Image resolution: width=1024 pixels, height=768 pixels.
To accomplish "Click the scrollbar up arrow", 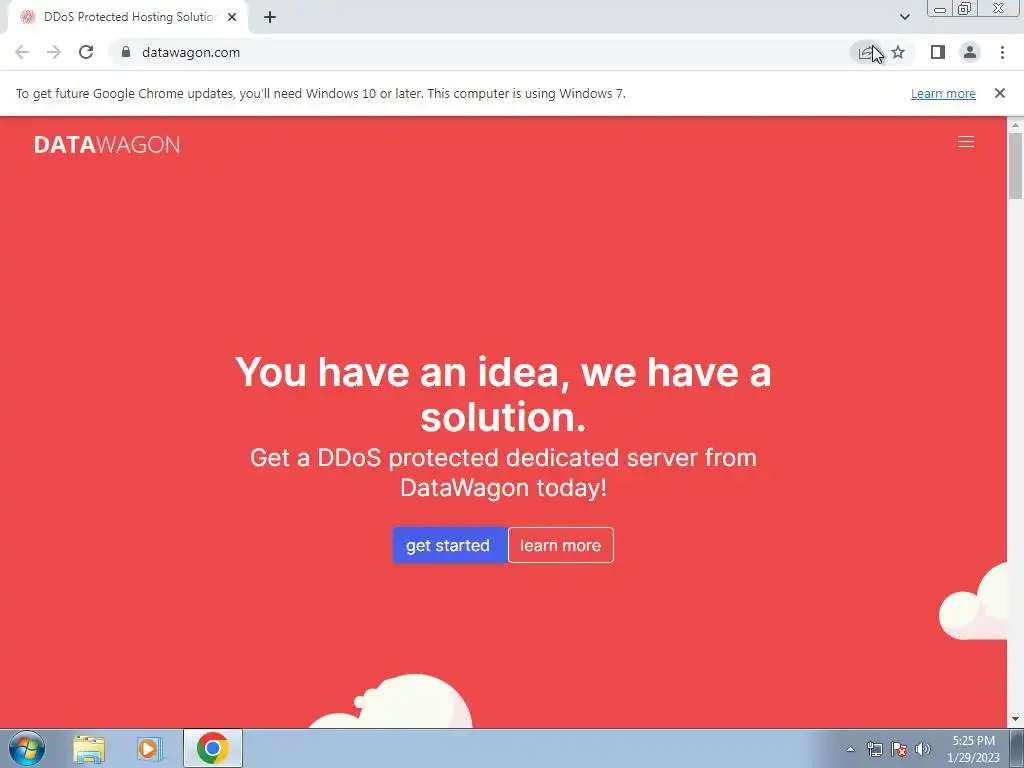I will point(1016,125).
